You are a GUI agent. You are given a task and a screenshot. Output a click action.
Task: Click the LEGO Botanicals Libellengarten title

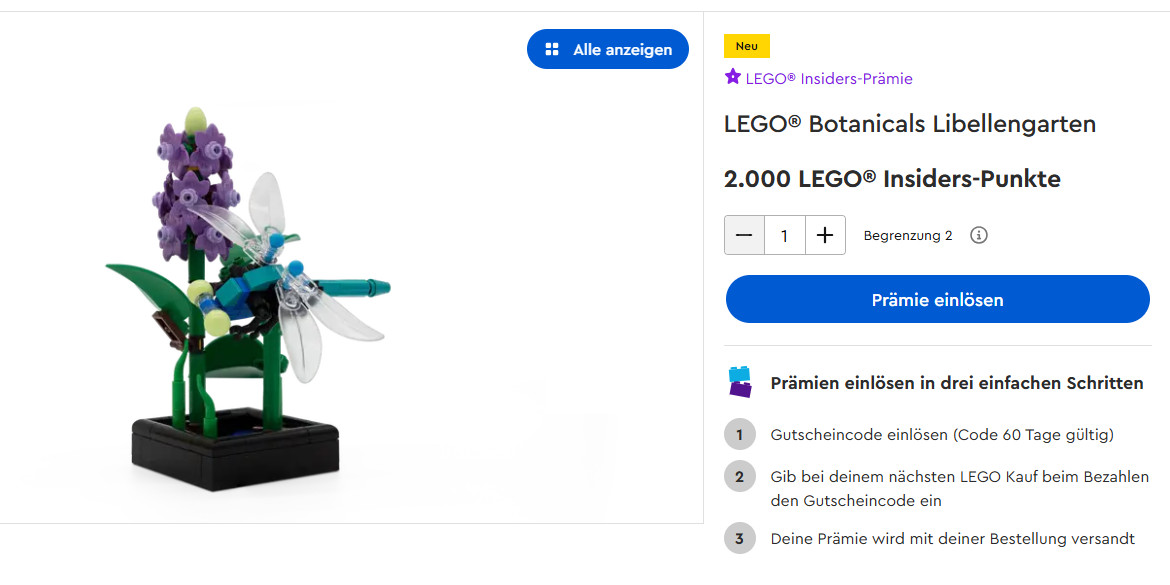909,124
